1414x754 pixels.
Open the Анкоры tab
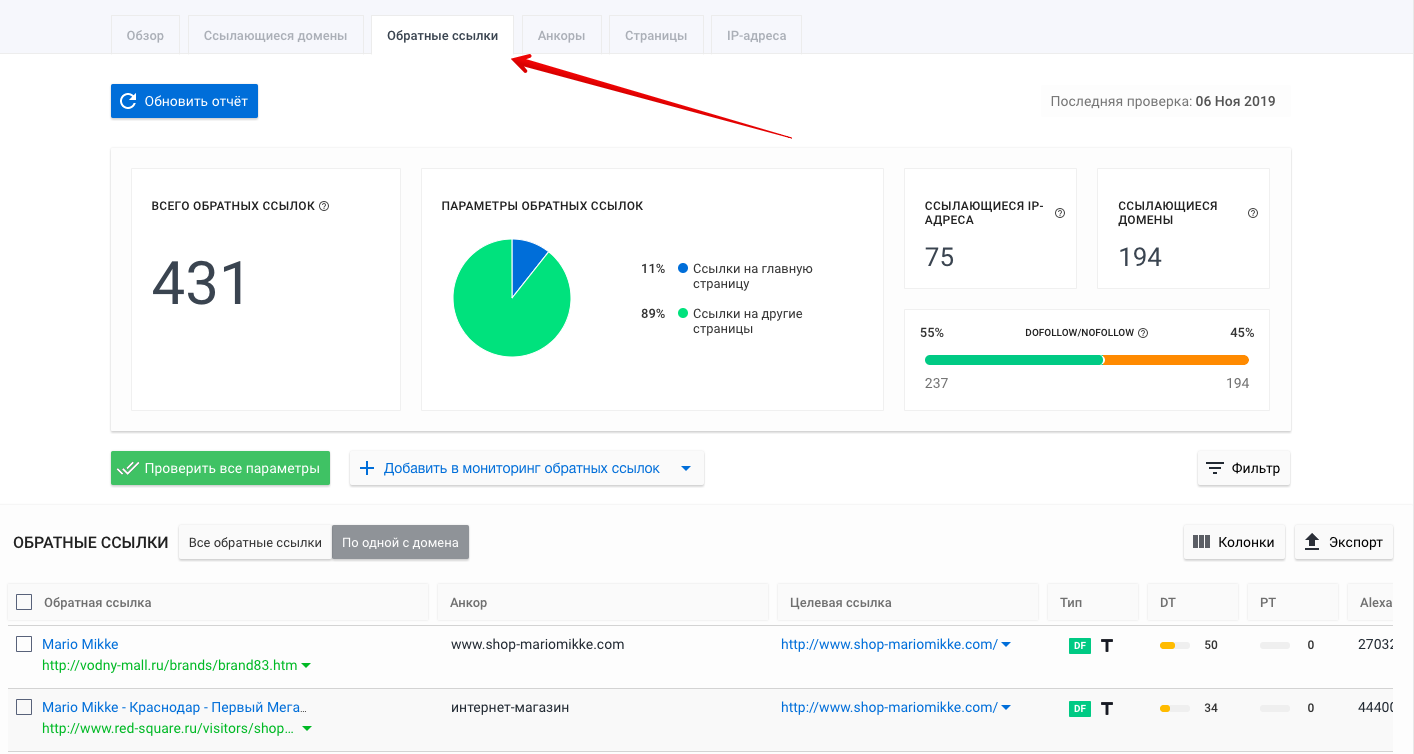561,35
